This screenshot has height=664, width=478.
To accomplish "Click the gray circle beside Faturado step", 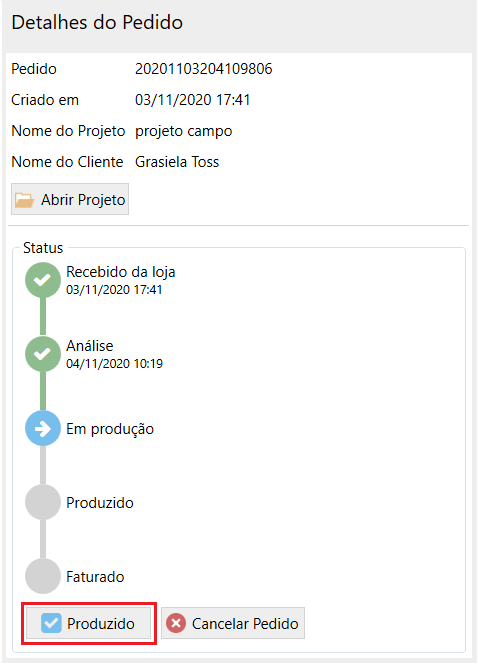I will (x=43, y=576).
